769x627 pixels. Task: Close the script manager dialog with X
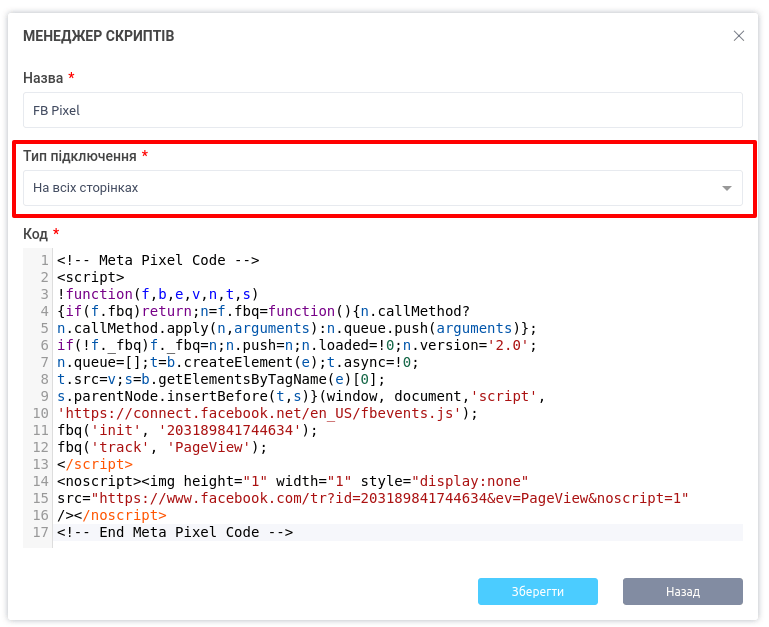[x=739, y=36]
